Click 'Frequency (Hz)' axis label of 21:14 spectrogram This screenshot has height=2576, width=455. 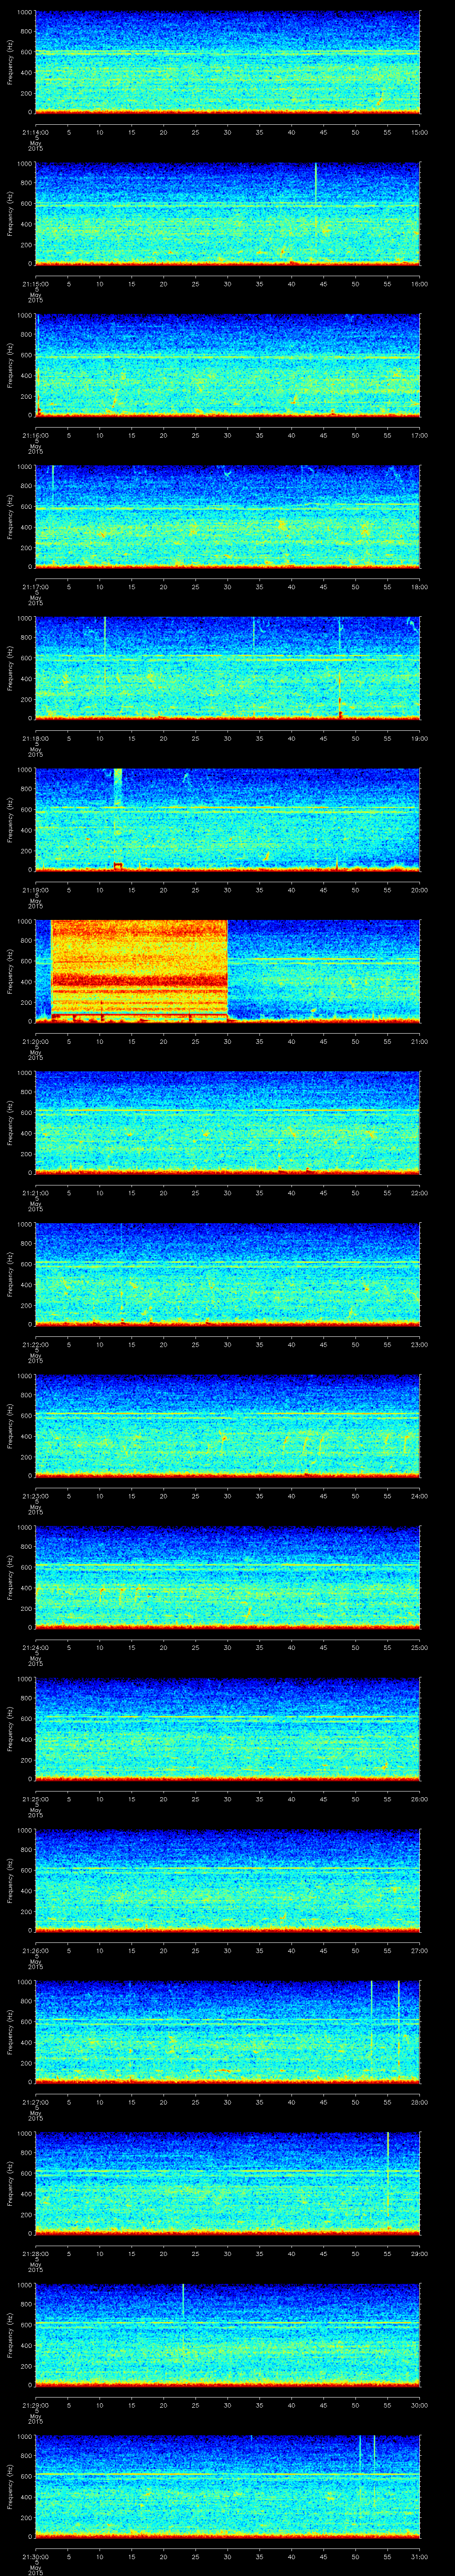point(10,62)
